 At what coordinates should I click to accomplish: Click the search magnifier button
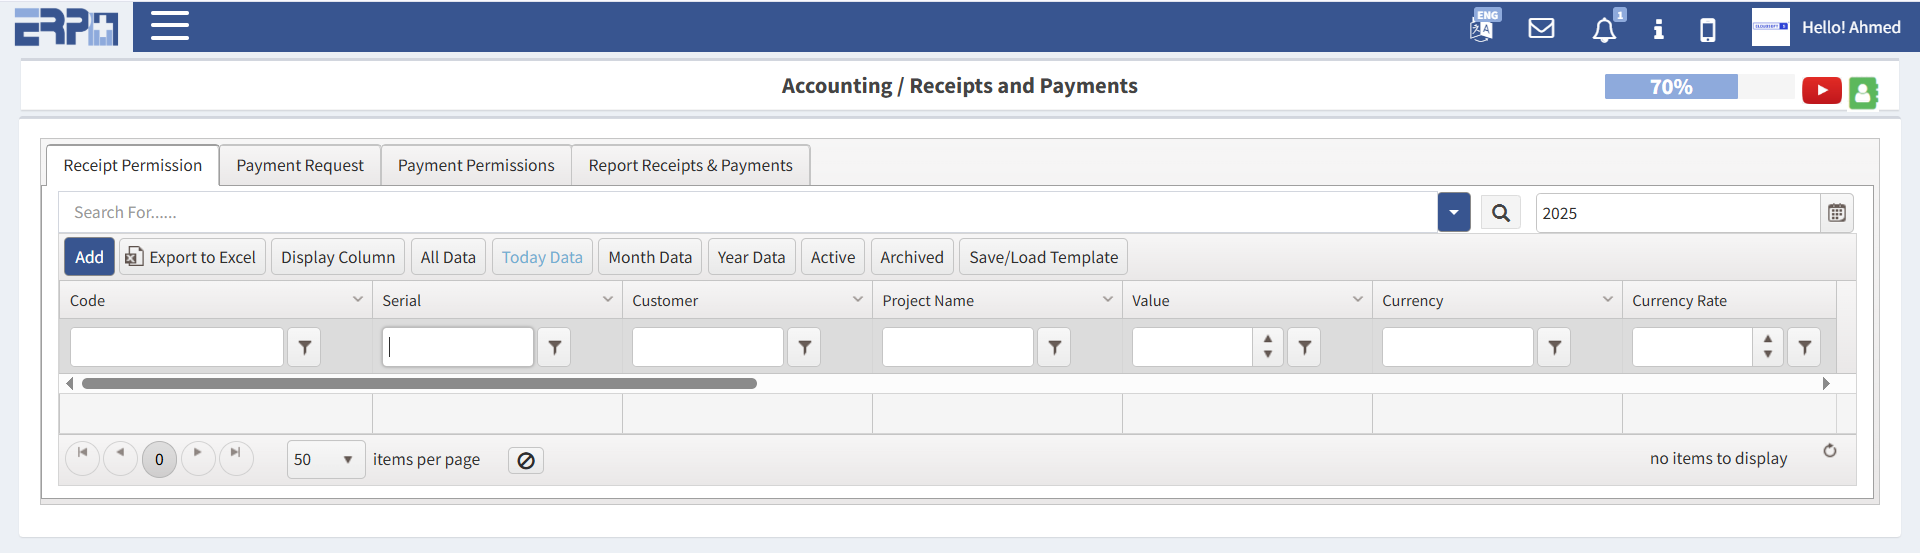click(x=1500, y=213)
